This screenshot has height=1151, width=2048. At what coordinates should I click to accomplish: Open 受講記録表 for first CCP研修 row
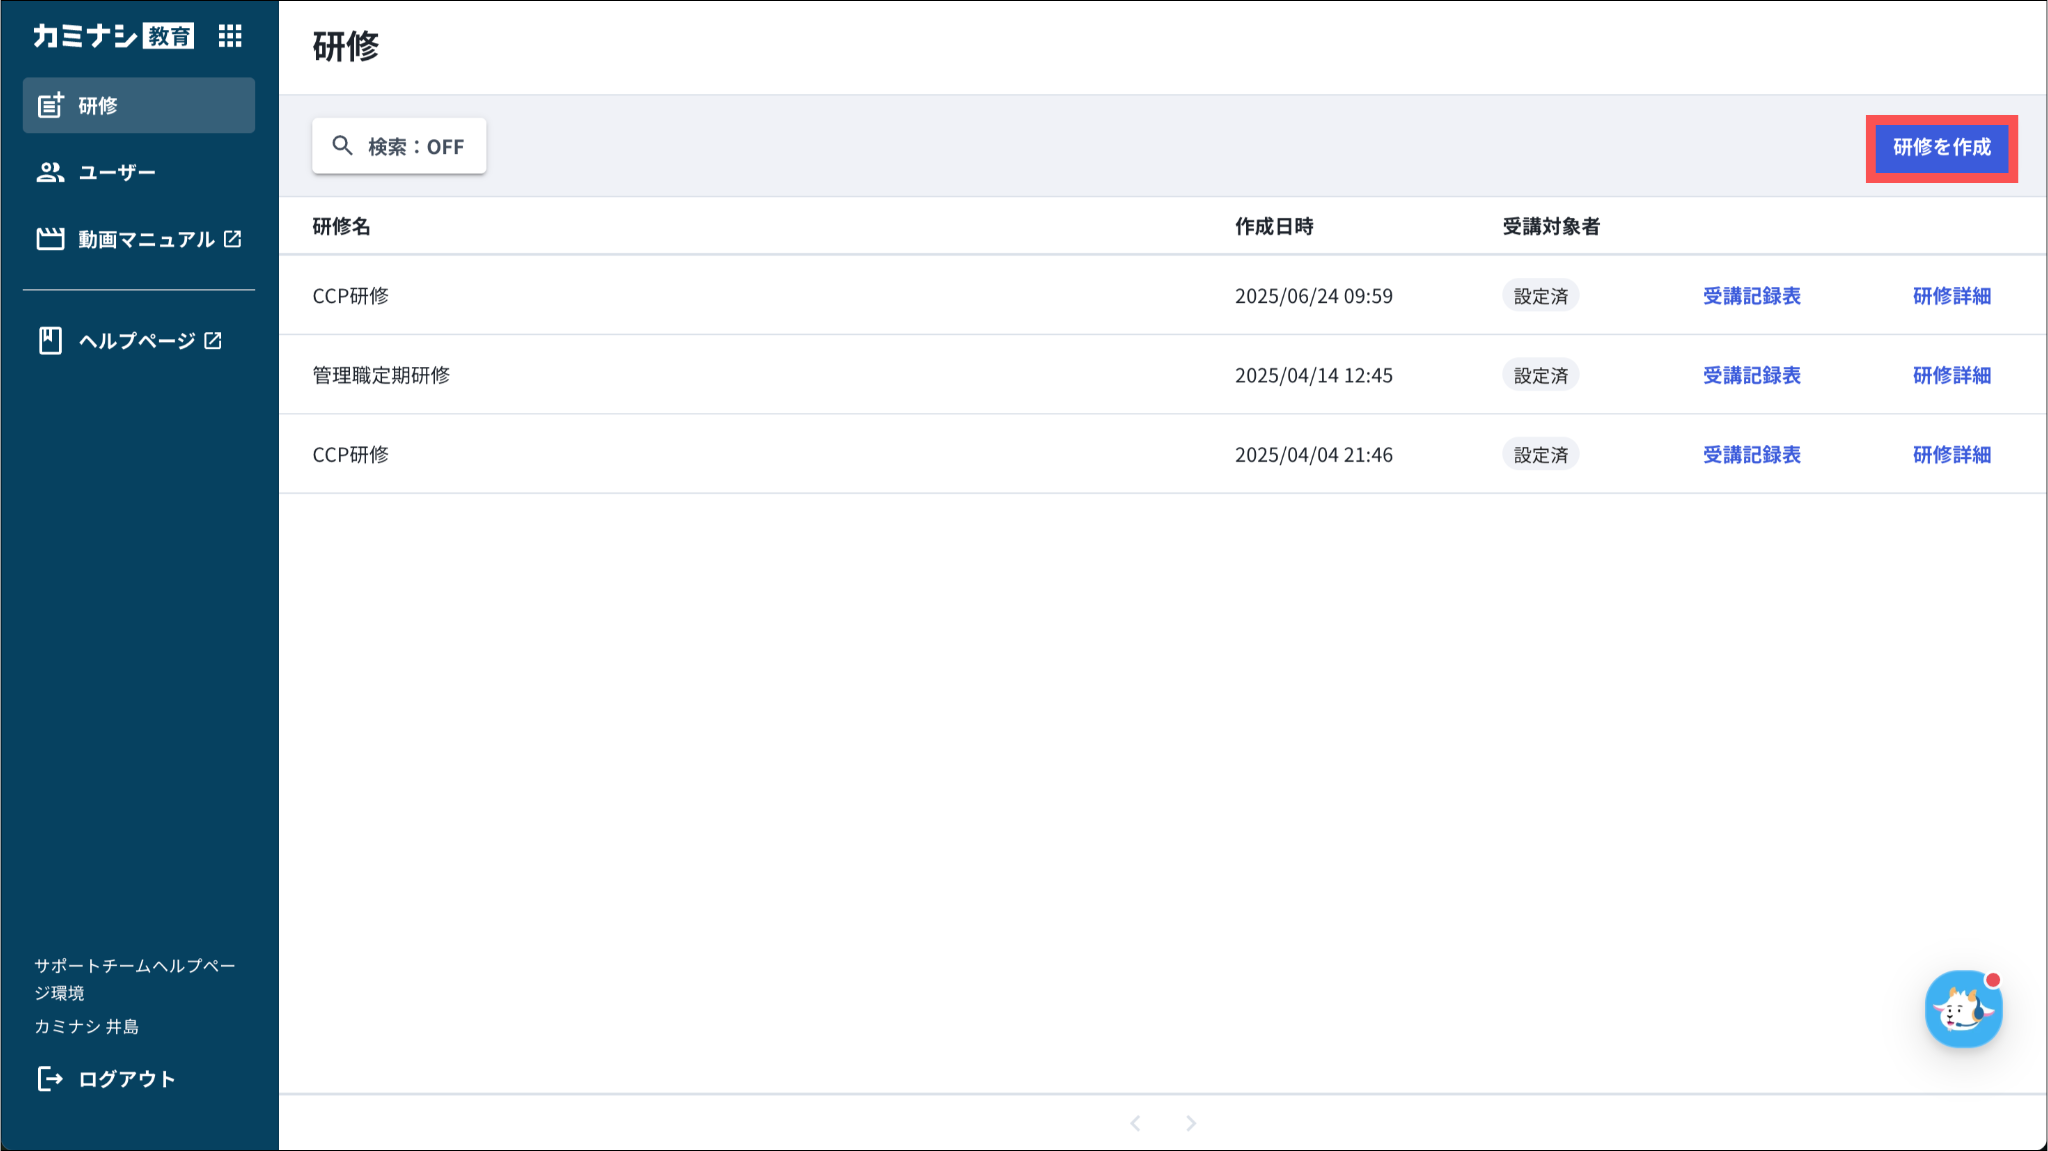pos(1751,296)
